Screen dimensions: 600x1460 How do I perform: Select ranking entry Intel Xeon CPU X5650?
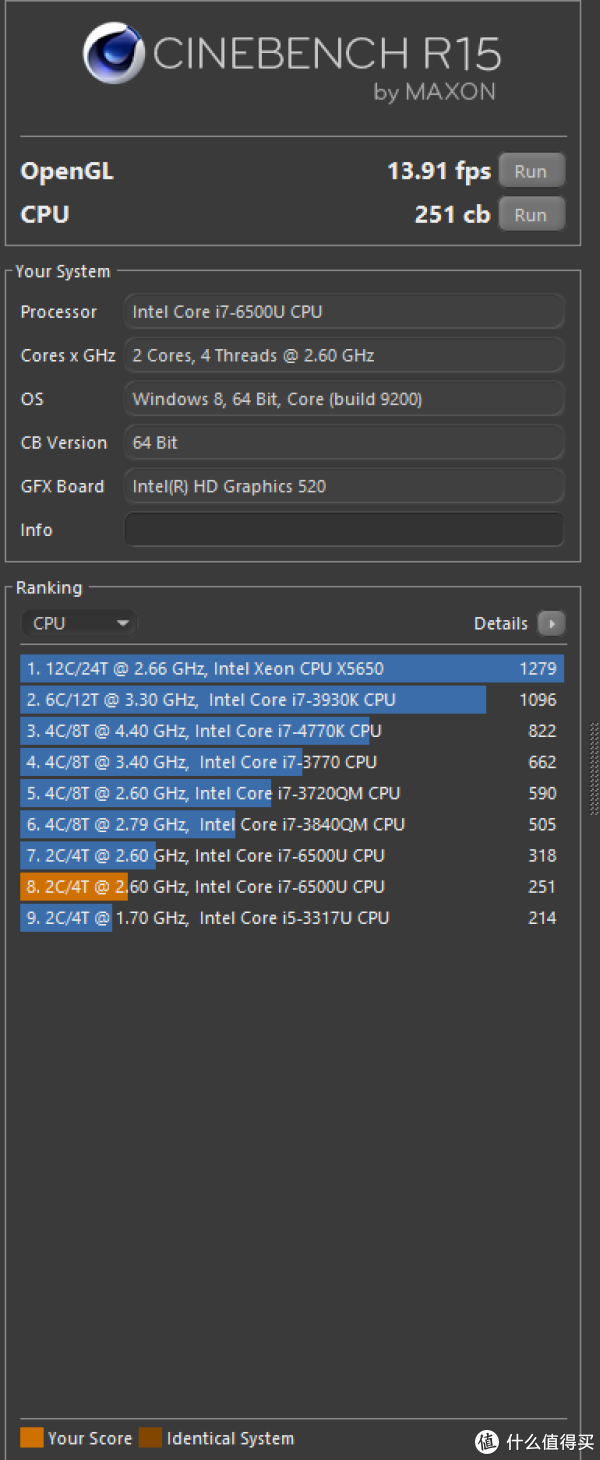[292, 669]
